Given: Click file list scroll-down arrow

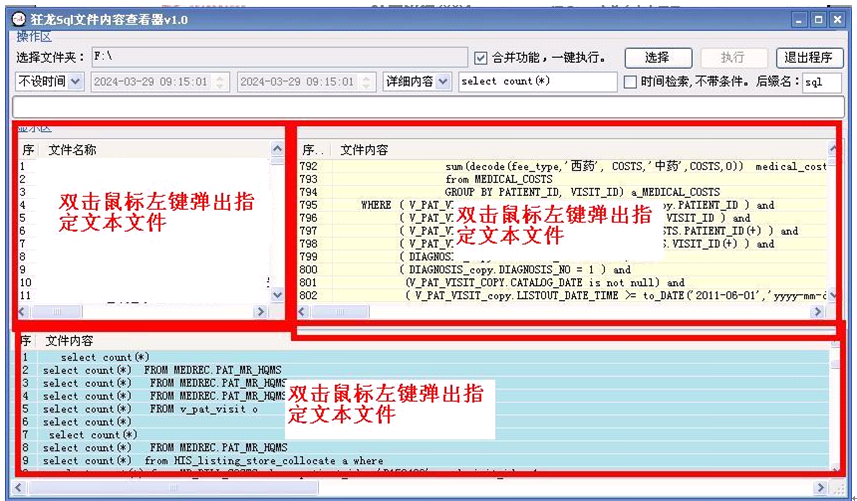Looking at the screenshot, I should click(278, 295).
